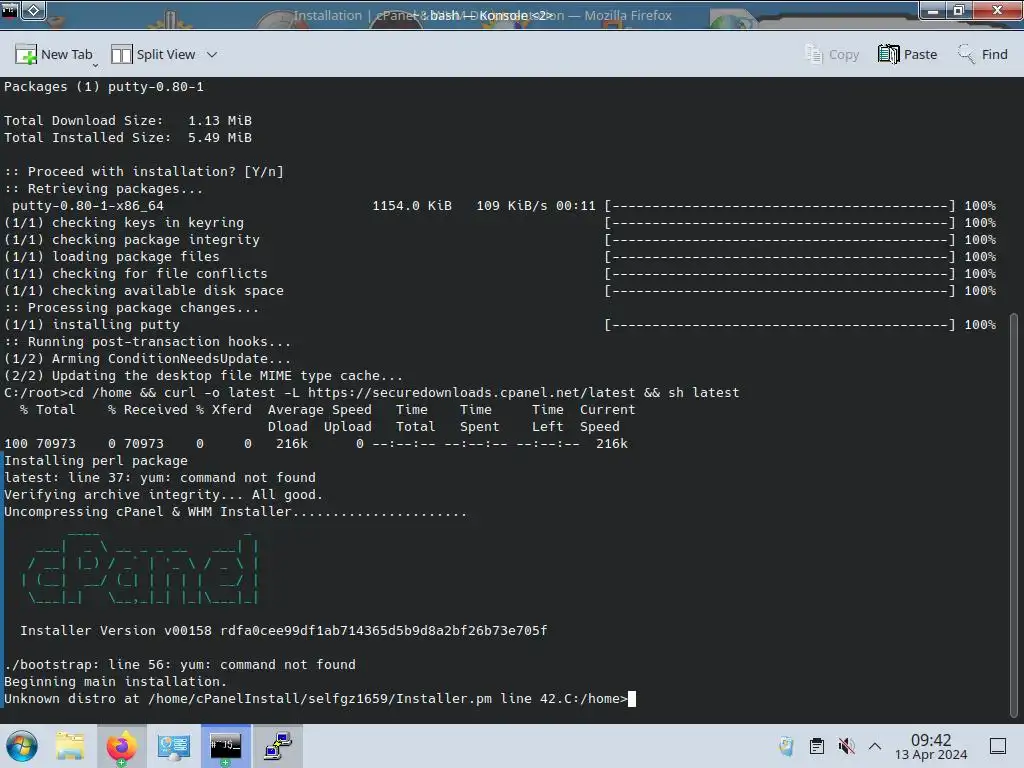Open the Find search bar
The height and width of the screenshot is (768, 1024).
tap(983, 55)
